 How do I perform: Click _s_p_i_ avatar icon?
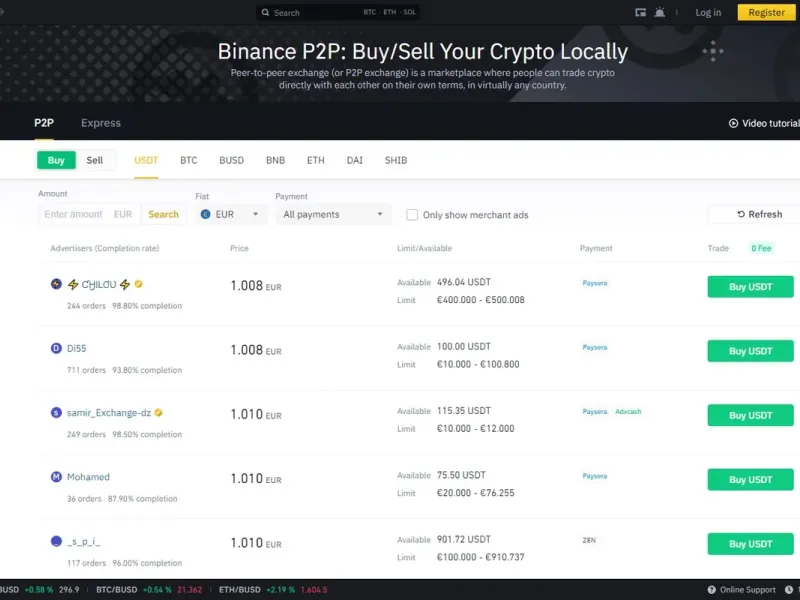(56, 541)
